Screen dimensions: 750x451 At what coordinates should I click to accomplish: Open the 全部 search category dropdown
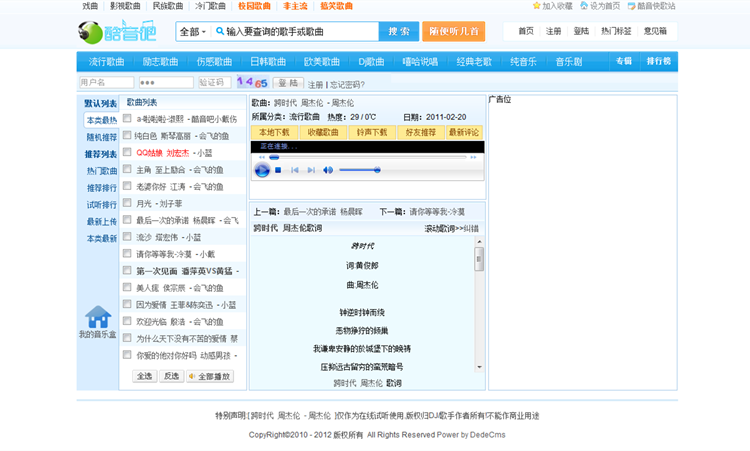[x=193, y=32]
